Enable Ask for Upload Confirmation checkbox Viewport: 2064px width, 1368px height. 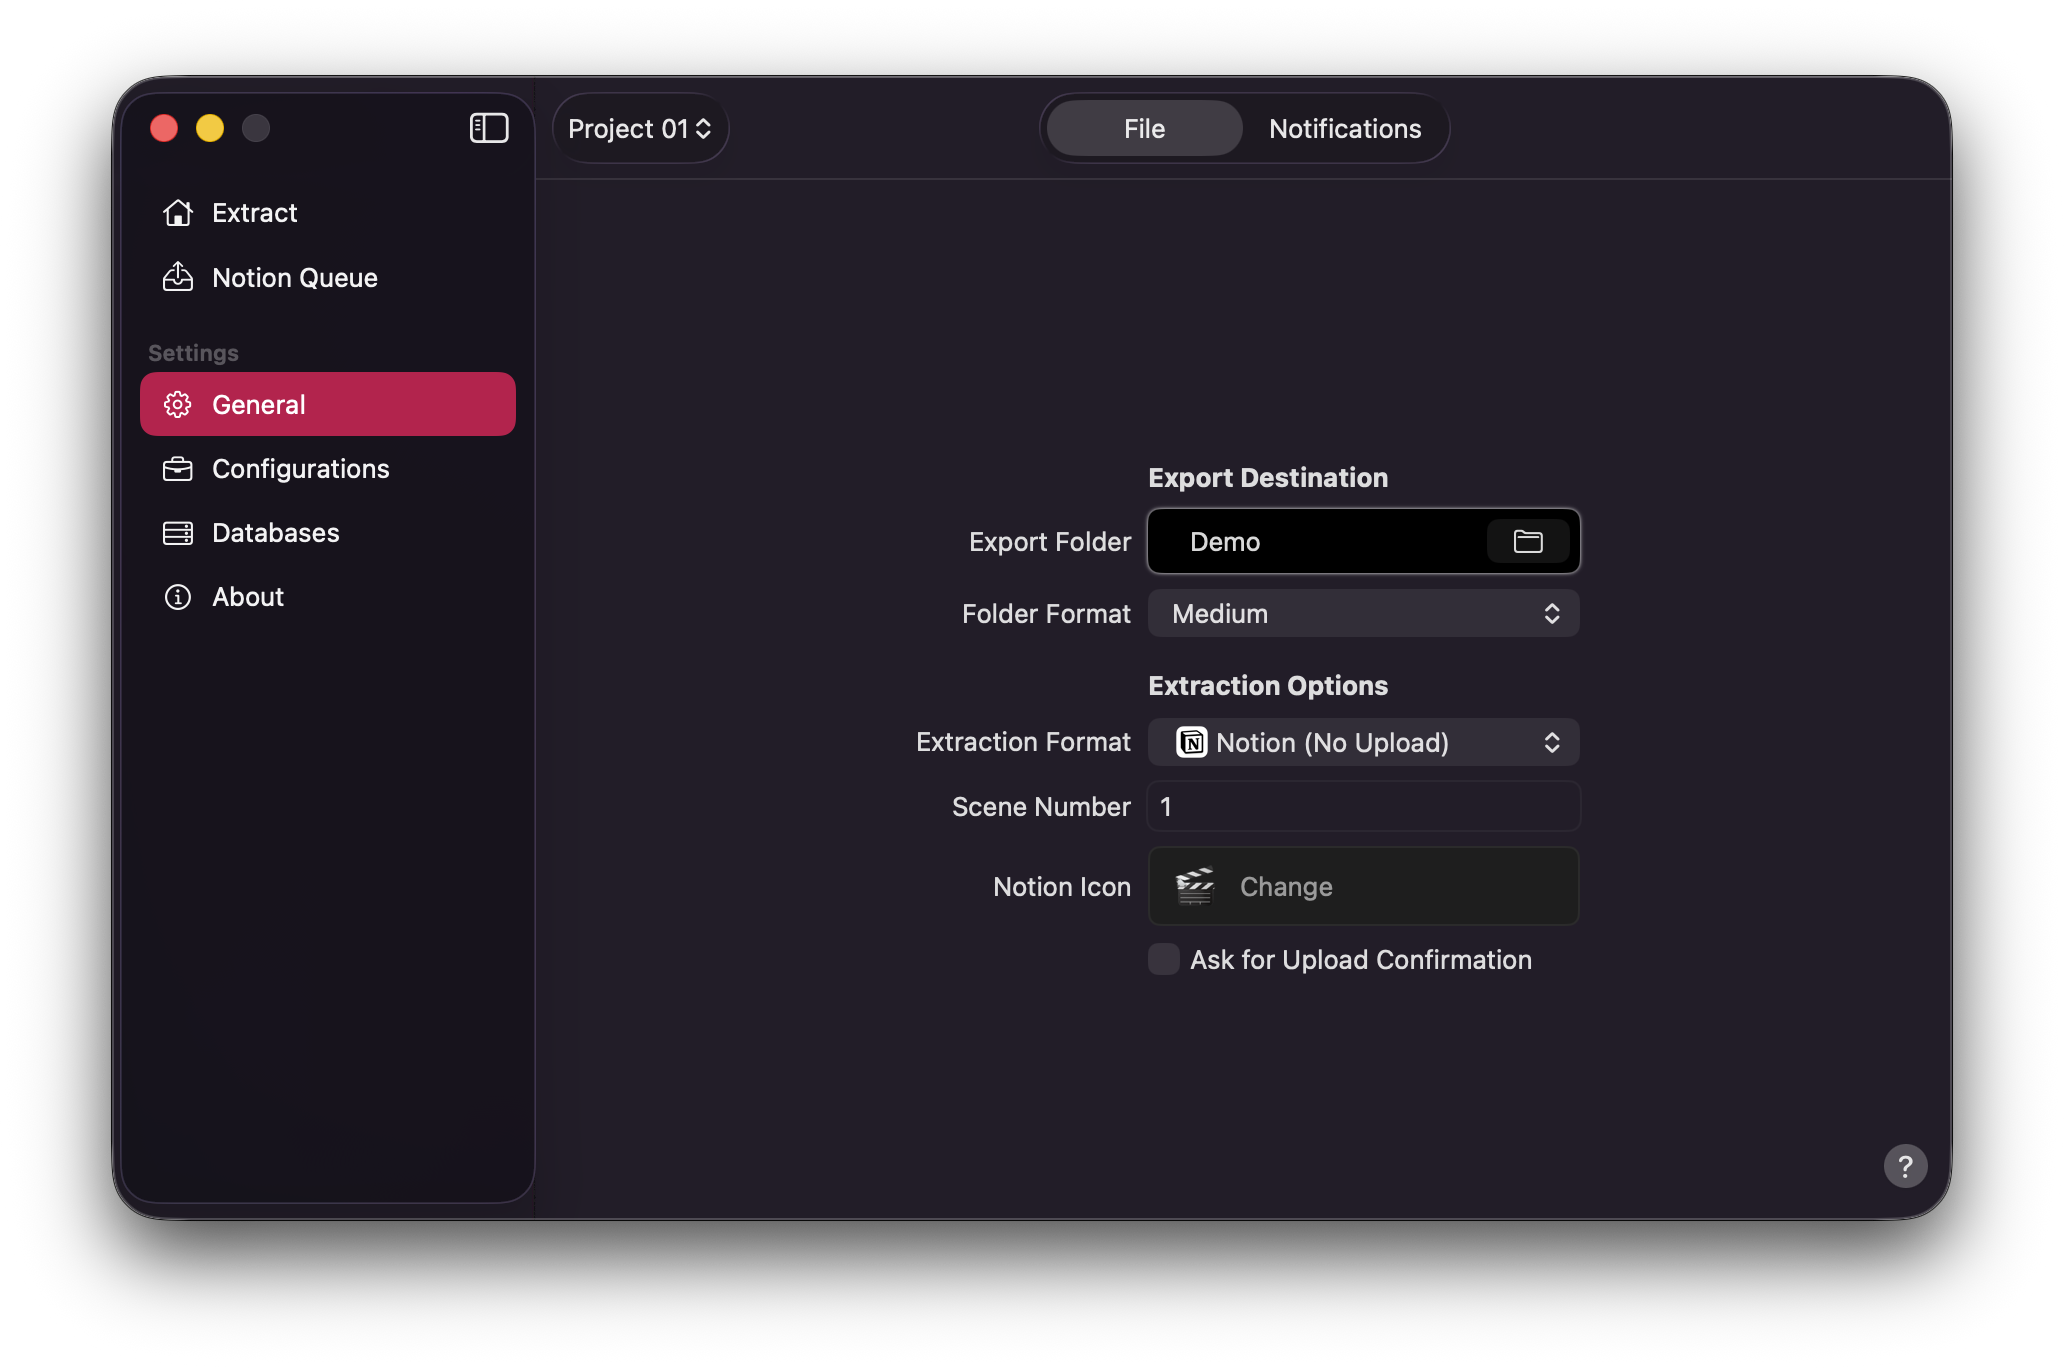[x=1163, y=959]
